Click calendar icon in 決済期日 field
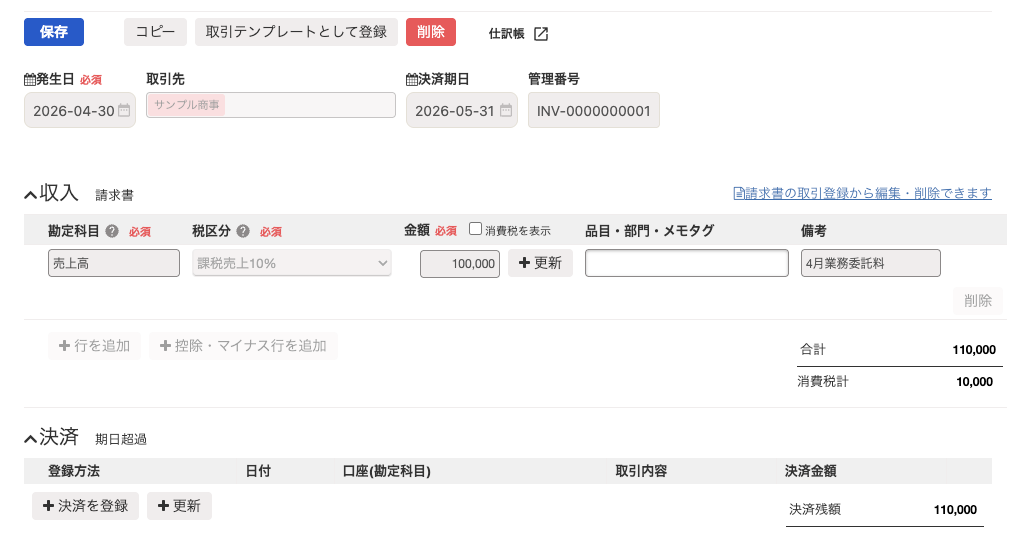The width and height of the screenshot is (1029, 551). click(x=506, y=111)
